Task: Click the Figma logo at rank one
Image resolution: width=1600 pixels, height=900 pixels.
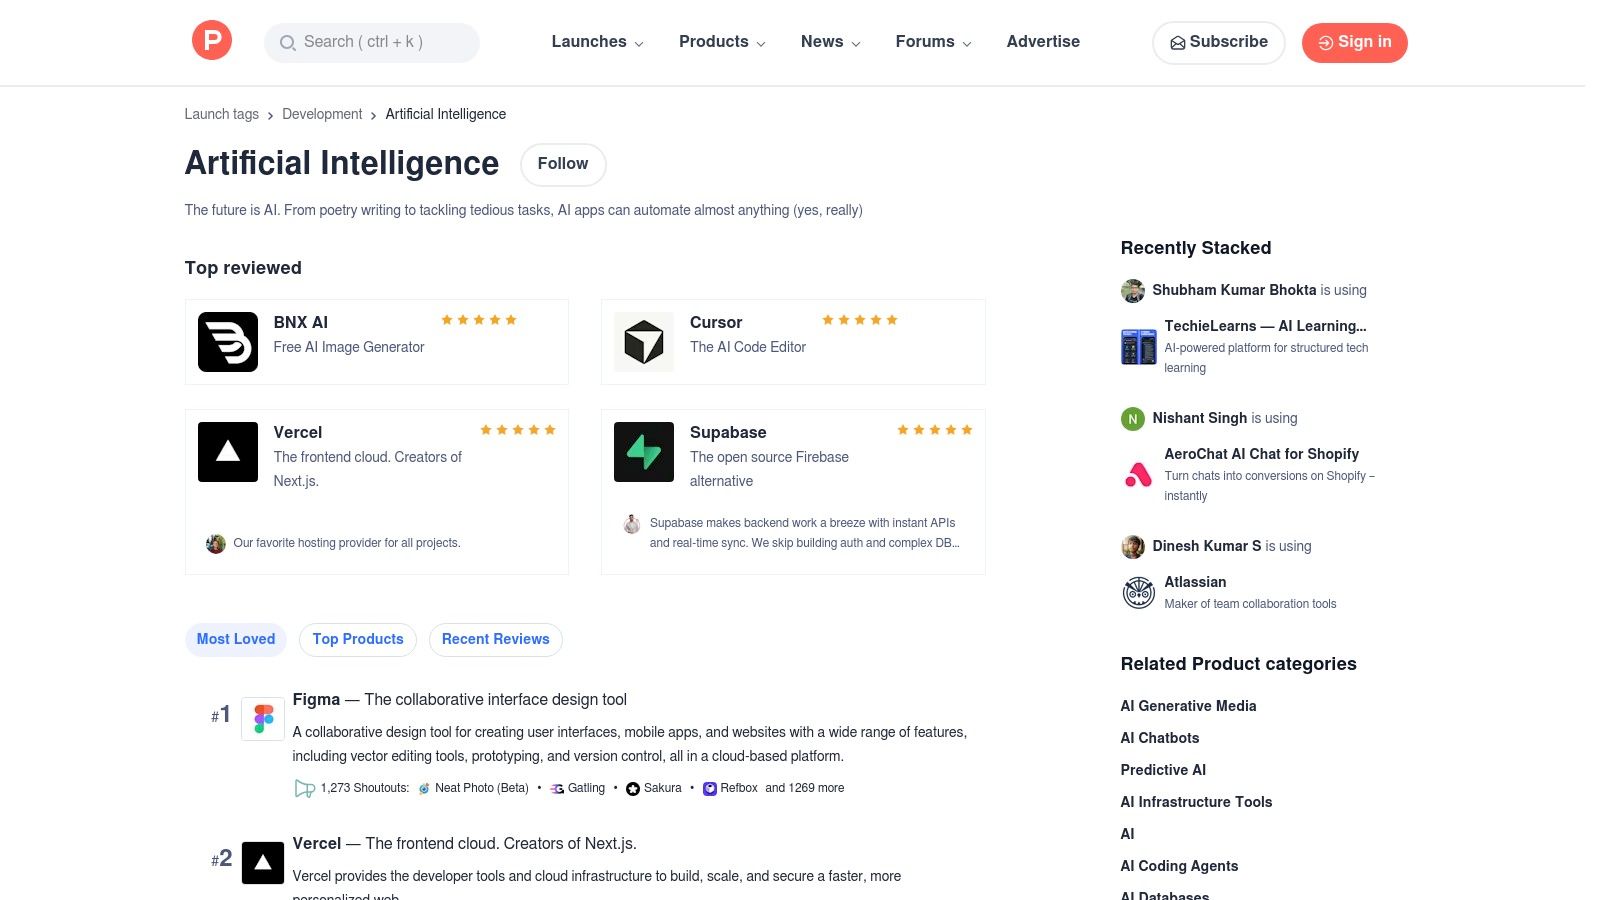Action: point(263,719)
